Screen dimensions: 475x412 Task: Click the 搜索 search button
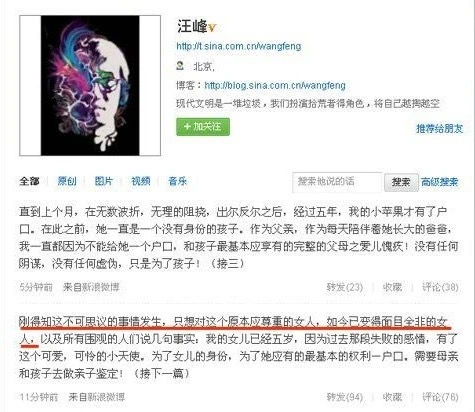(401, 182)
